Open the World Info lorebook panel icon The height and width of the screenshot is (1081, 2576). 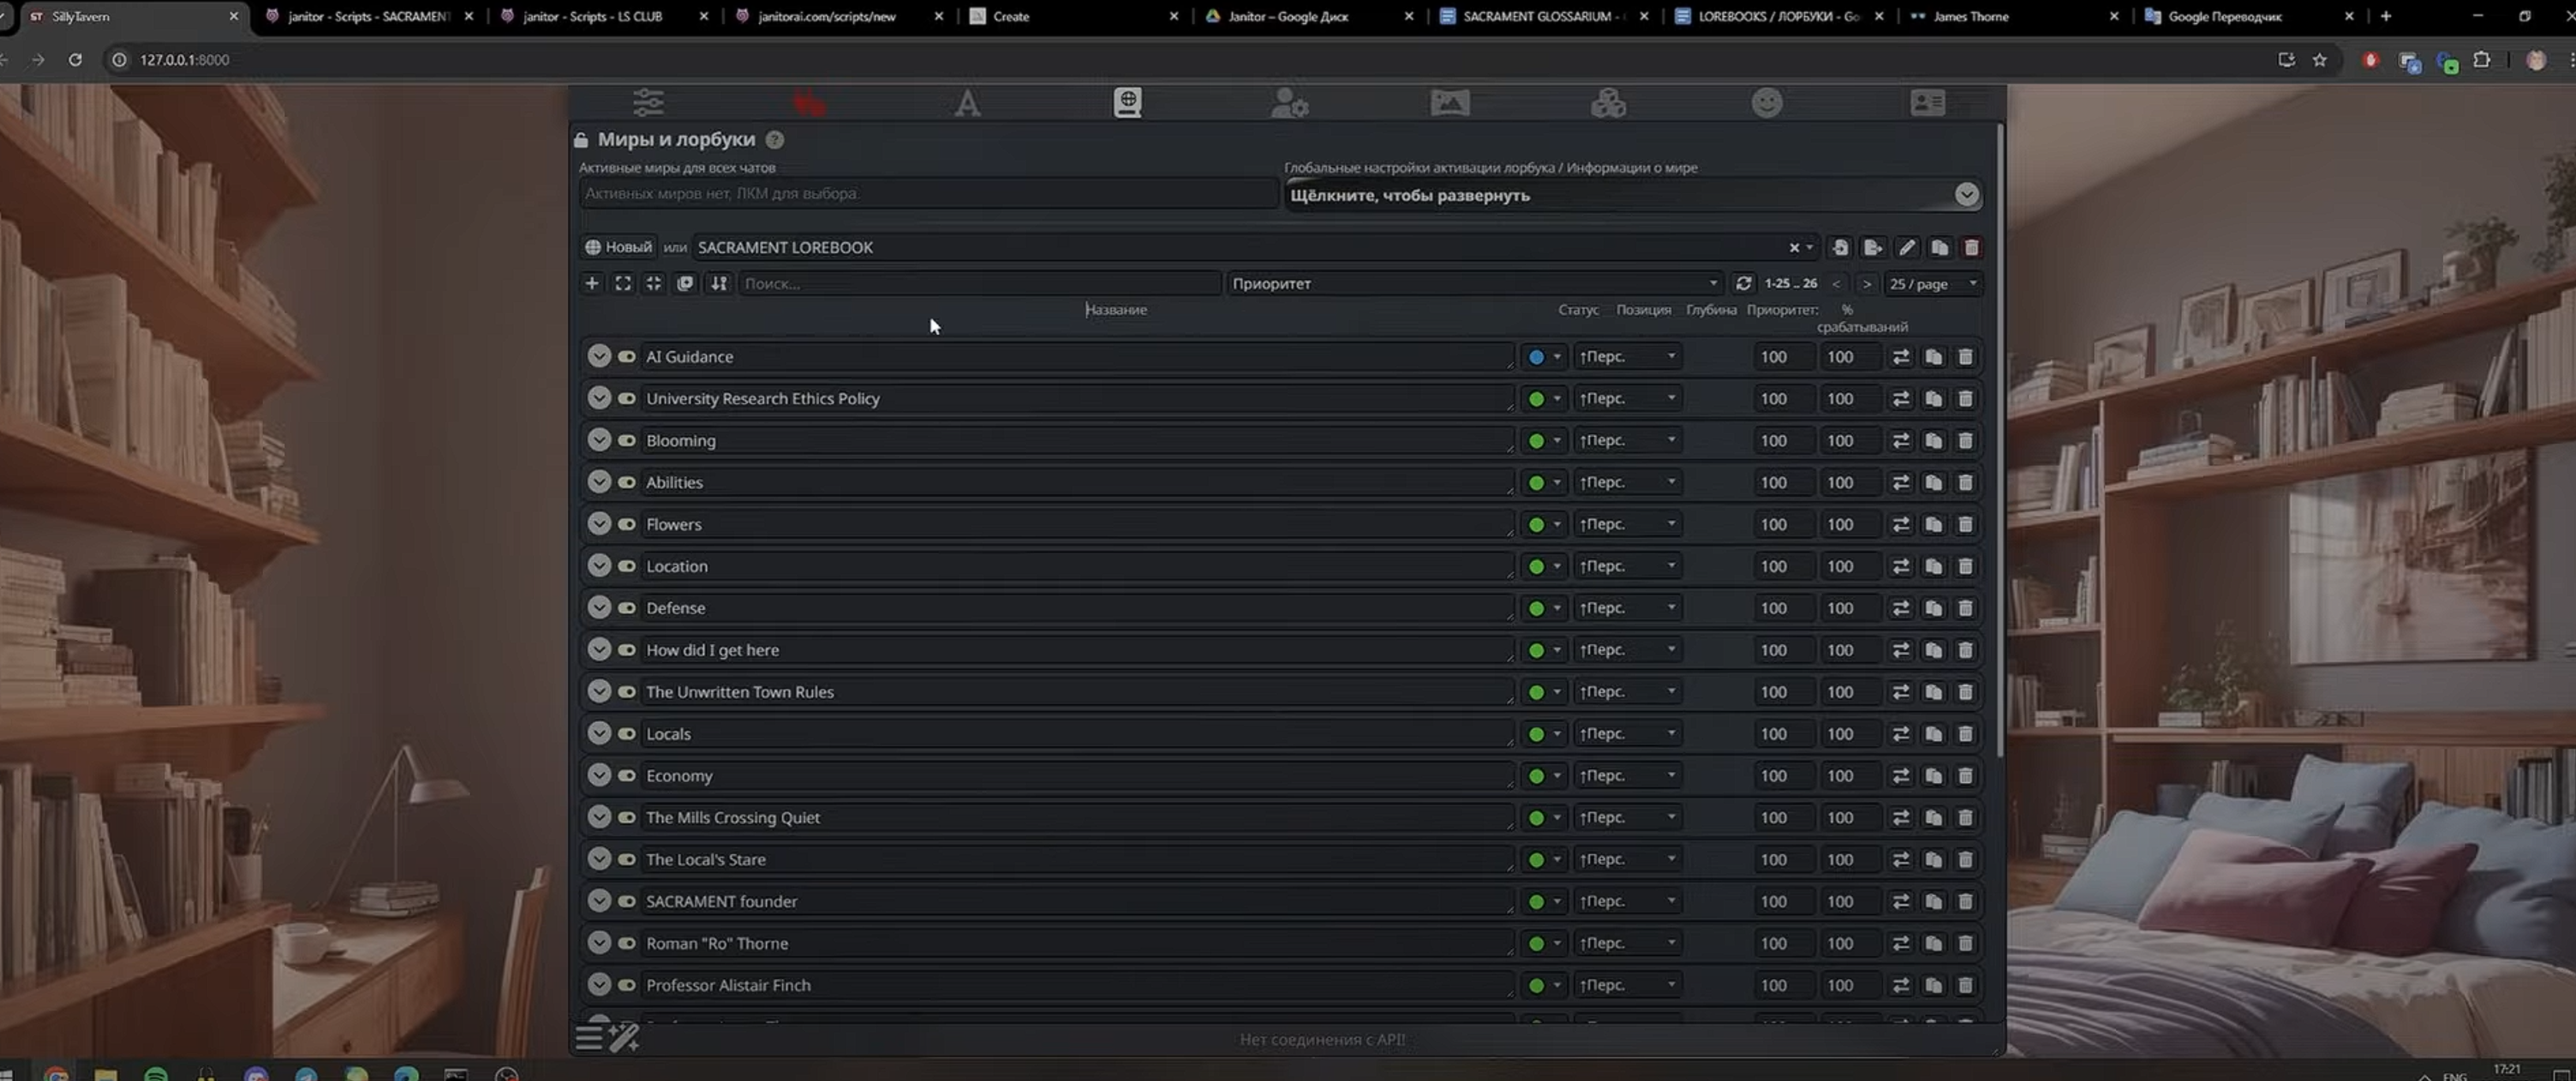[x=1127, y=103]
